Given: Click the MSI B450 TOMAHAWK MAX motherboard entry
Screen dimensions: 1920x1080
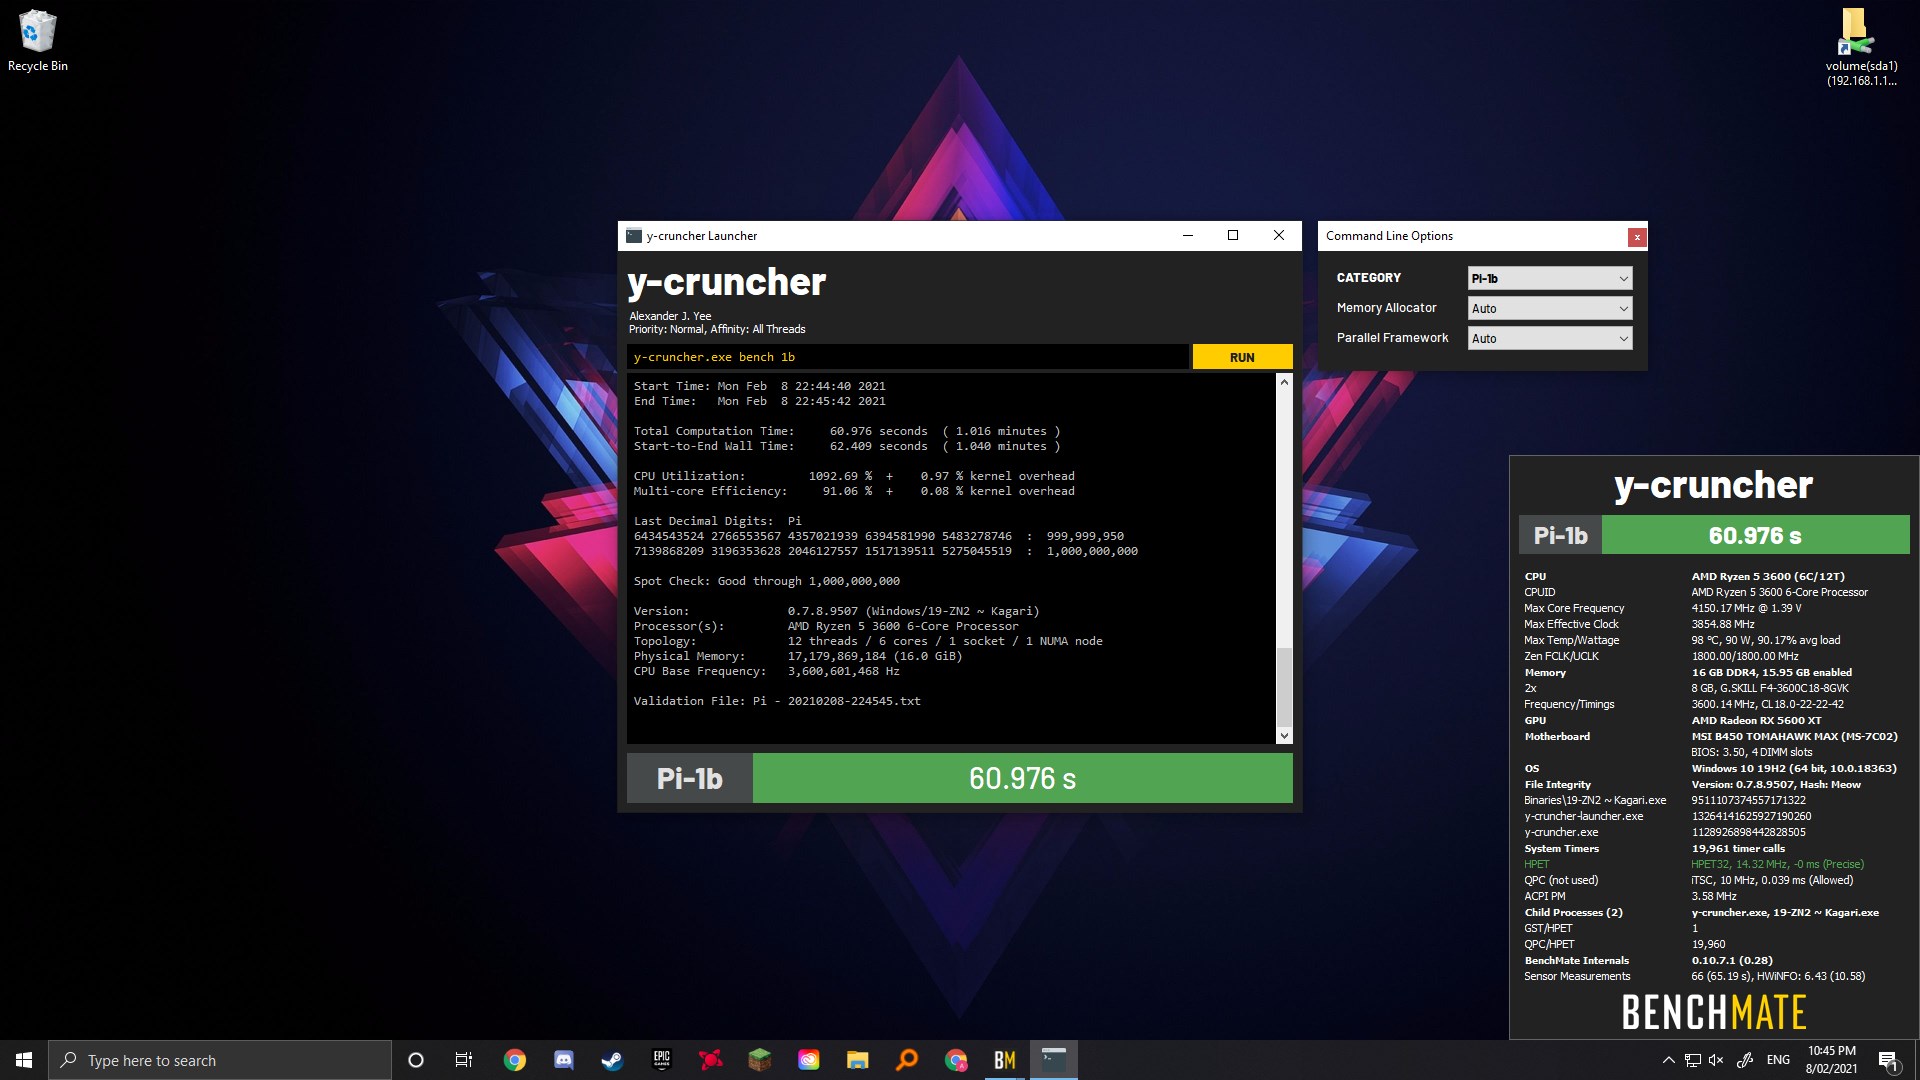Looking at the screenshot, I should coord(1794,736).
